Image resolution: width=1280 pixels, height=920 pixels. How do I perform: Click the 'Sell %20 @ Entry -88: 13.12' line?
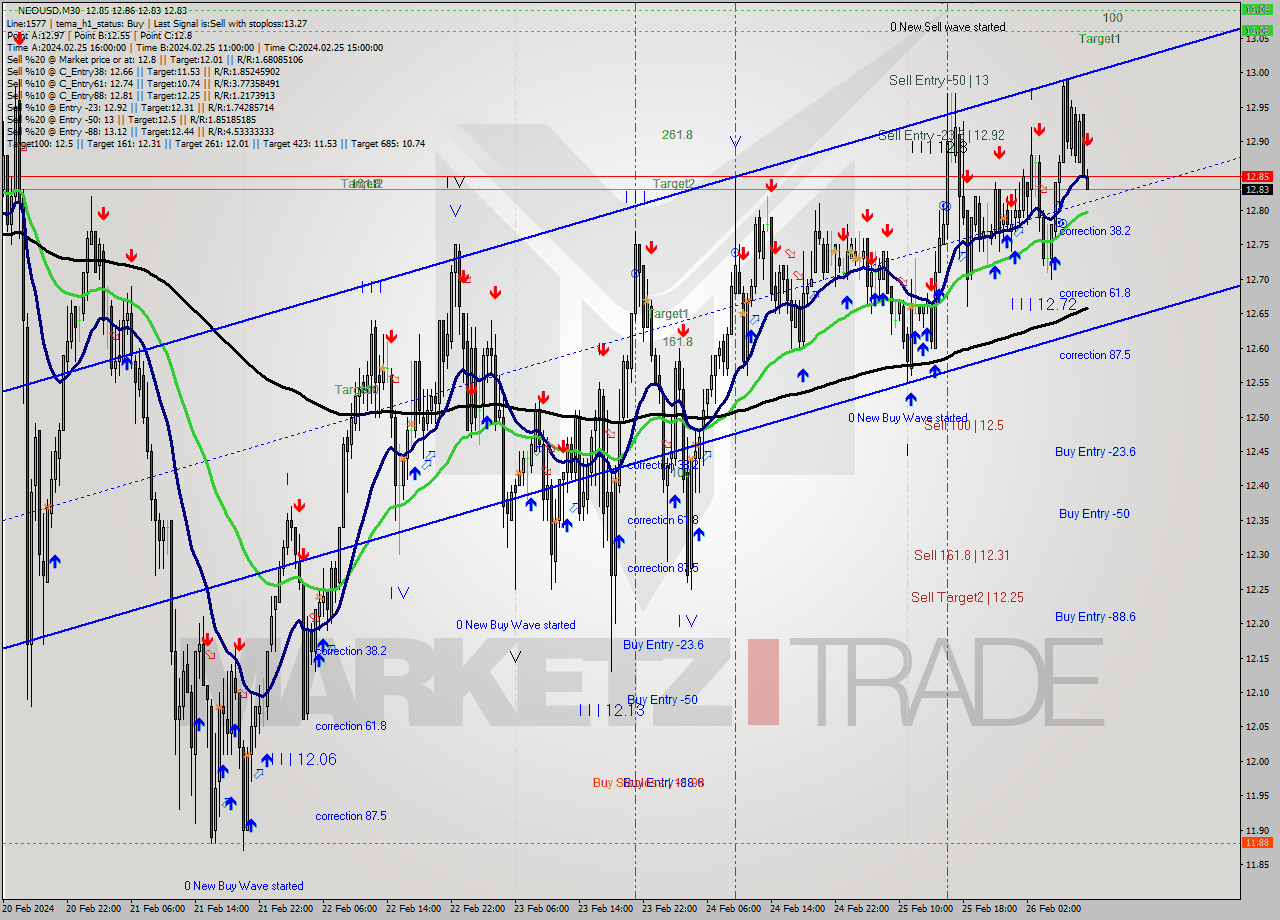coord(140,131)
